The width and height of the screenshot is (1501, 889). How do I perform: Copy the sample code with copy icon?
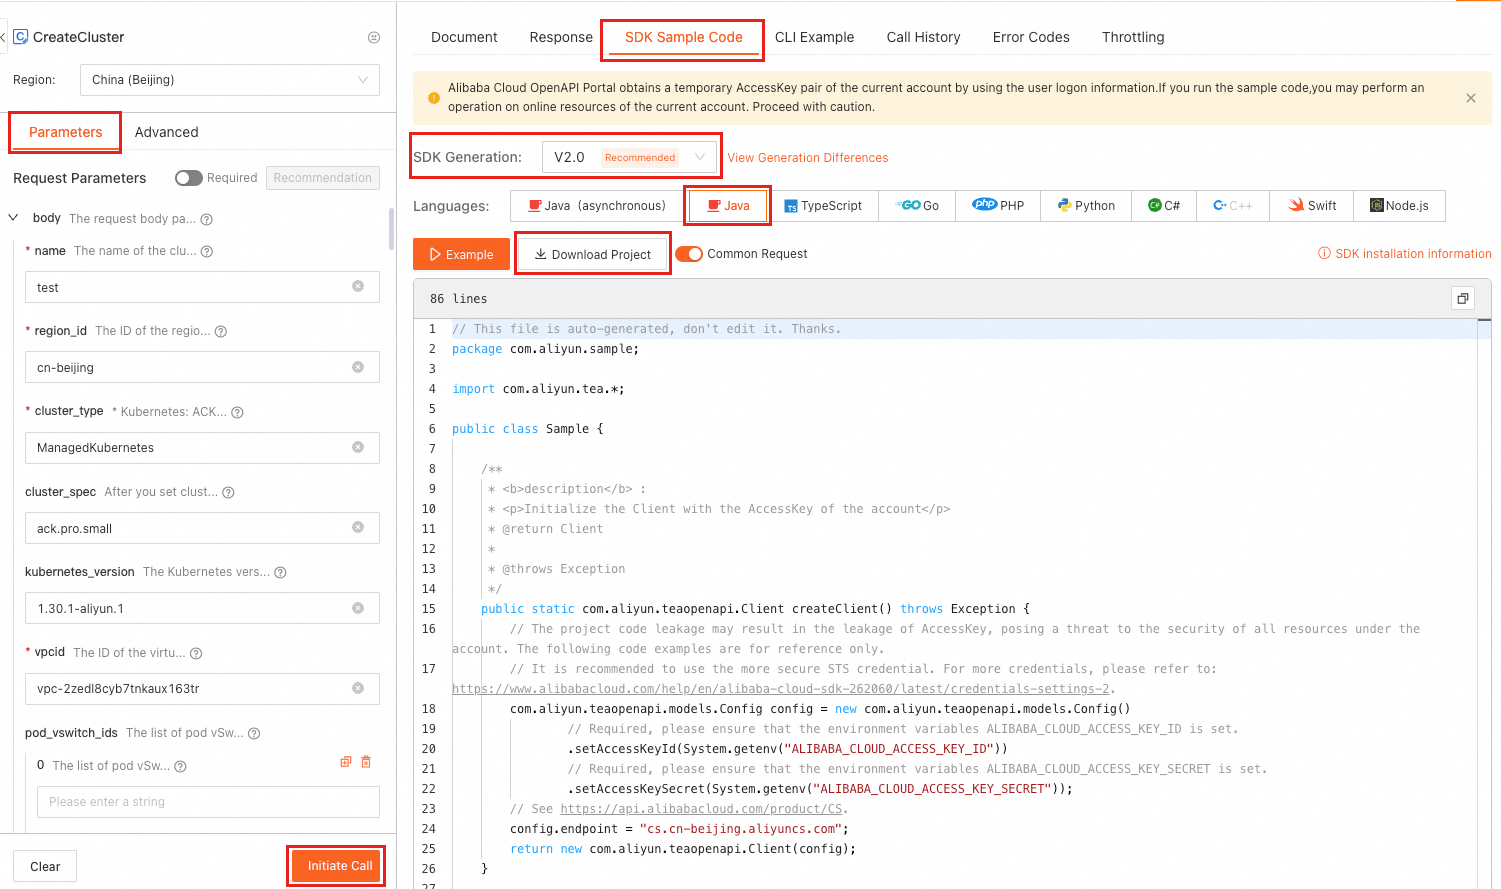[x=1463, y=298]
